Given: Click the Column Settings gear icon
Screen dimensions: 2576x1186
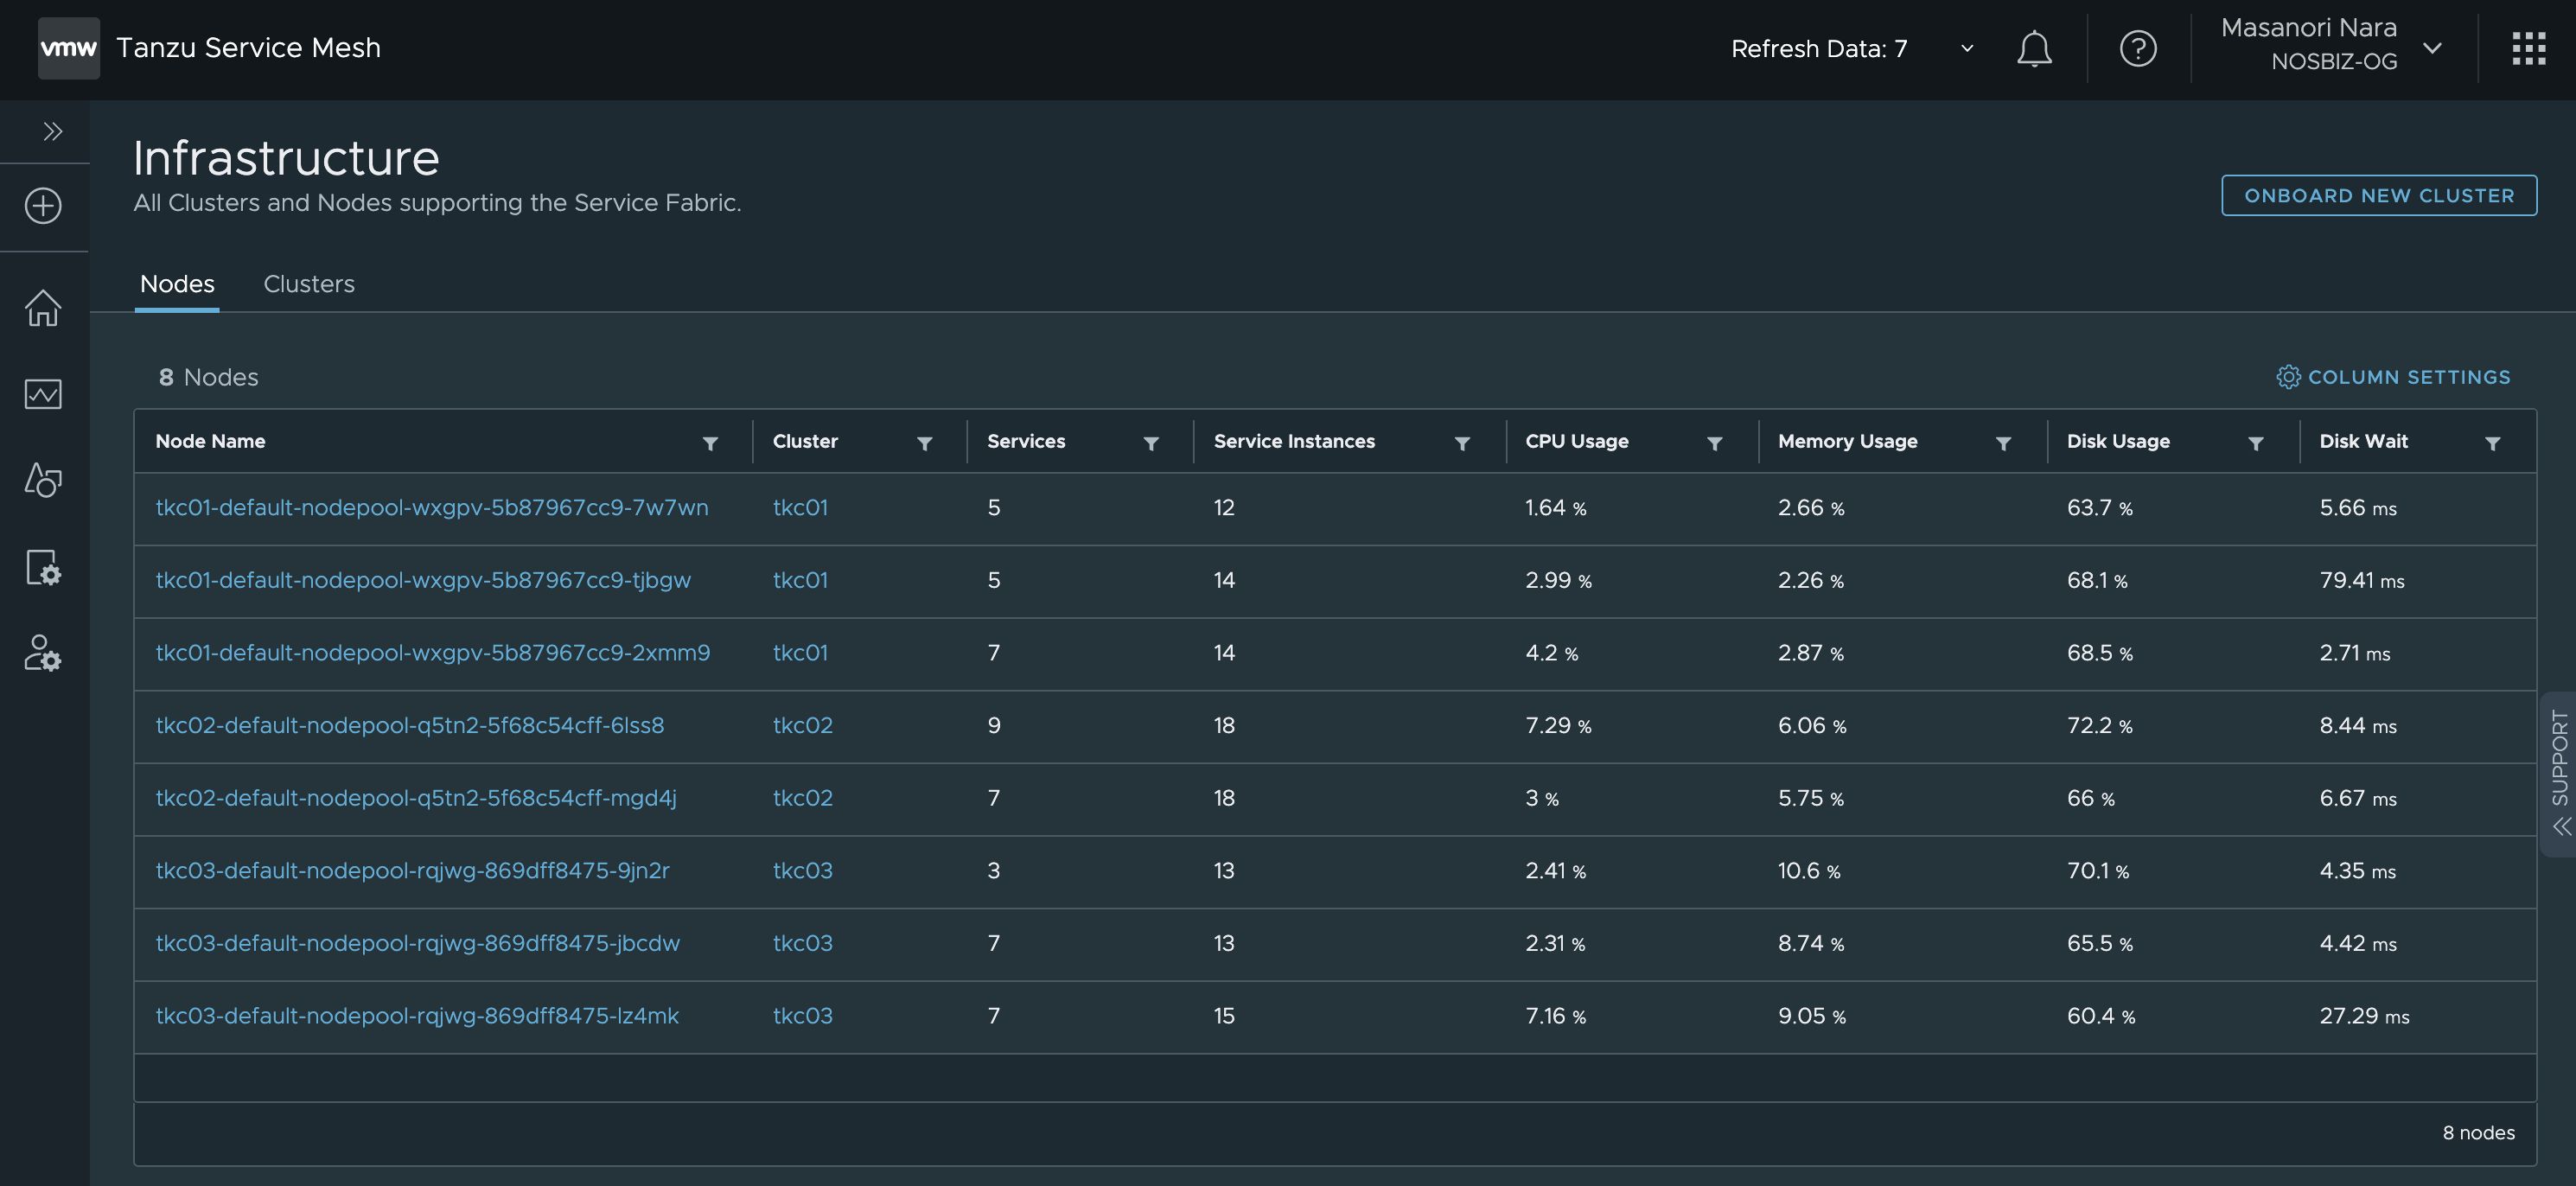Looking at the screenshot, I should click(2288, 377).
